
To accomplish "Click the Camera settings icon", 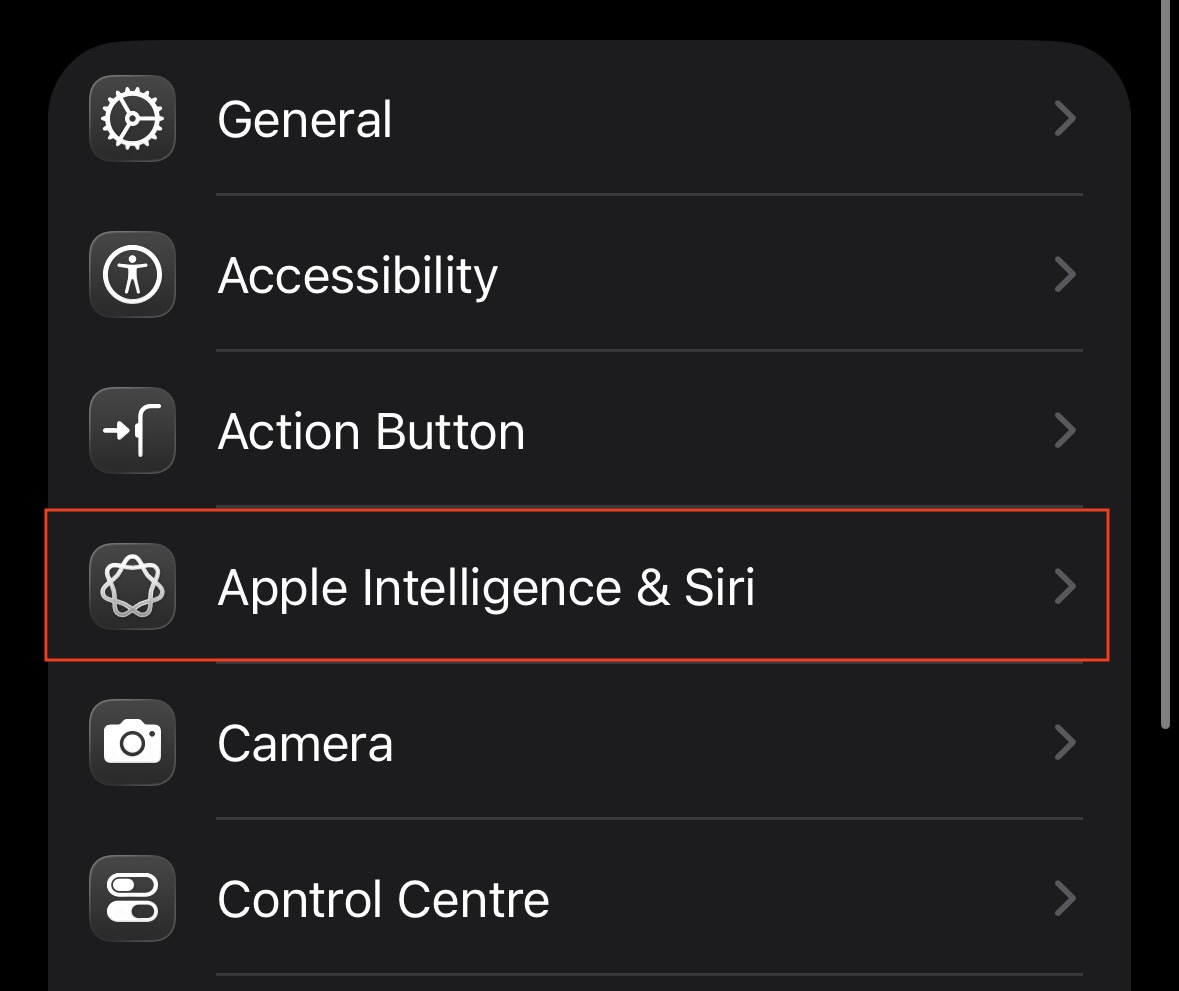I will 132,743.
